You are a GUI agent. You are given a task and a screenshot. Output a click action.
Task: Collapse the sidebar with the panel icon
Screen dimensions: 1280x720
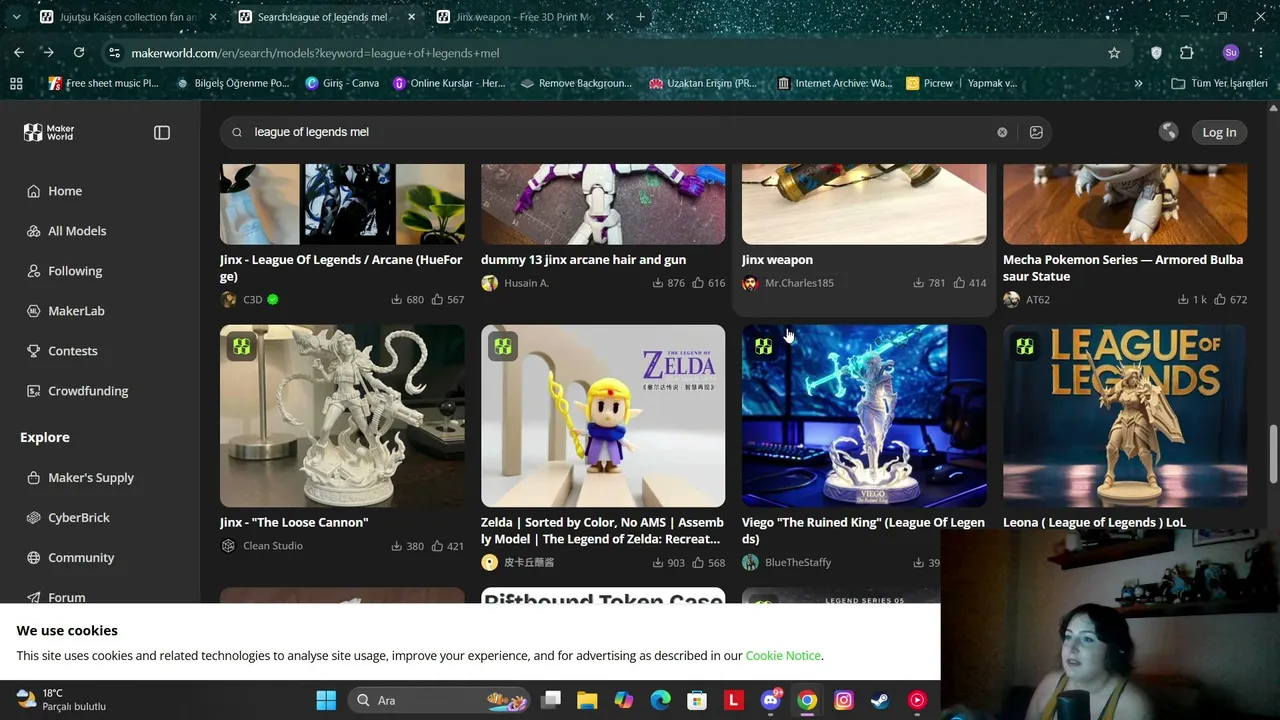[162, 132]
